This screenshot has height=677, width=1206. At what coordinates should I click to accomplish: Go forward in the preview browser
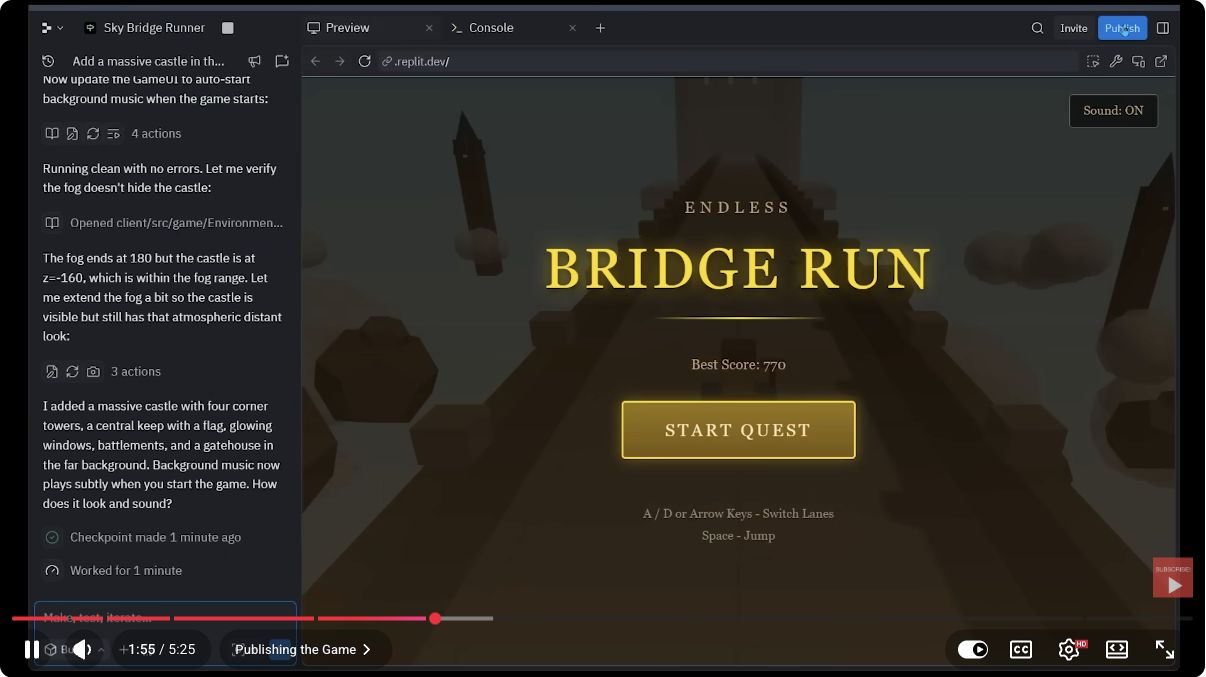click(339, 61)
